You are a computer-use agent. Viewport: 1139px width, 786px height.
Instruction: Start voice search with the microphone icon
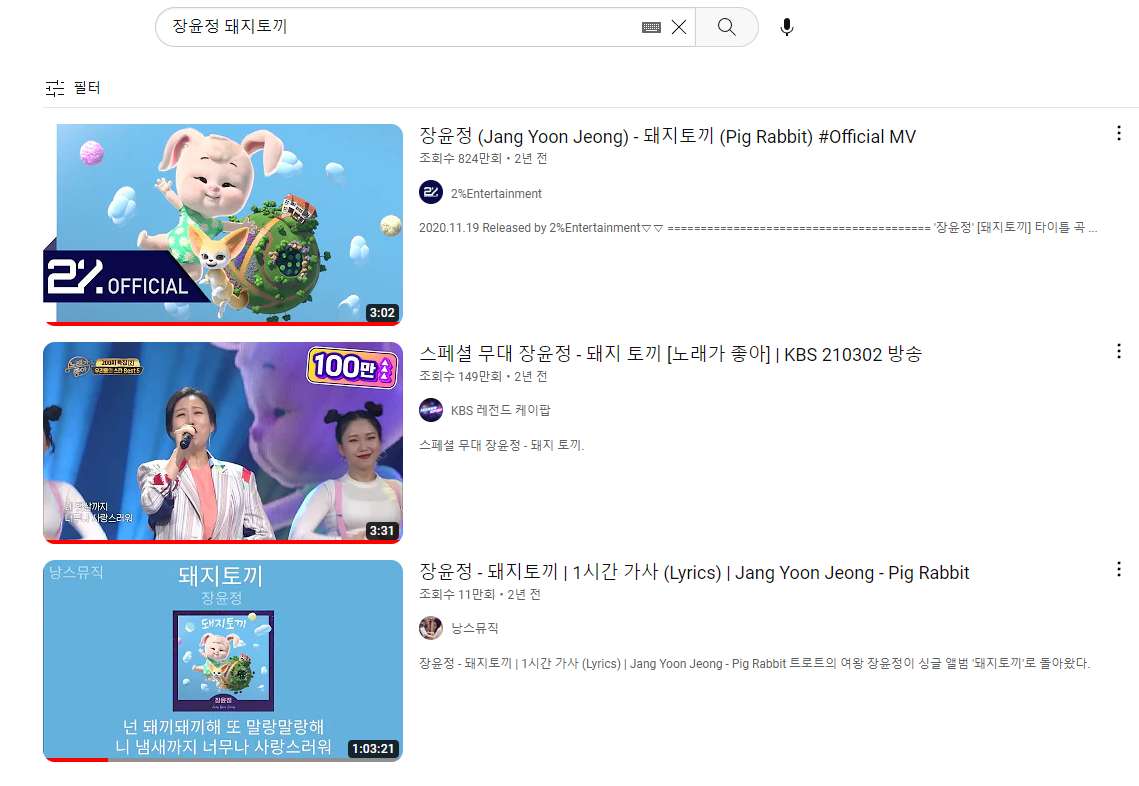tap(787, 27)
